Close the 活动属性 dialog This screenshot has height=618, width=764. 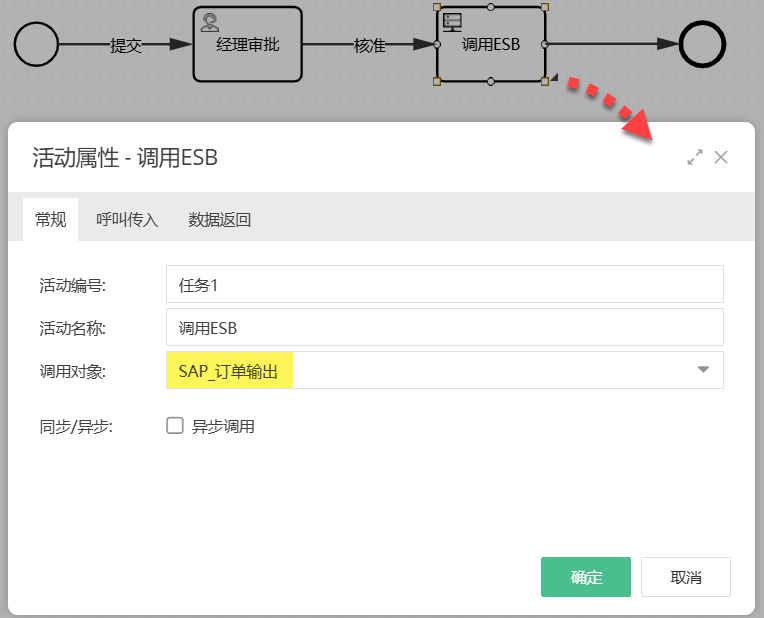pyautogui.click(x=721, y=157)
